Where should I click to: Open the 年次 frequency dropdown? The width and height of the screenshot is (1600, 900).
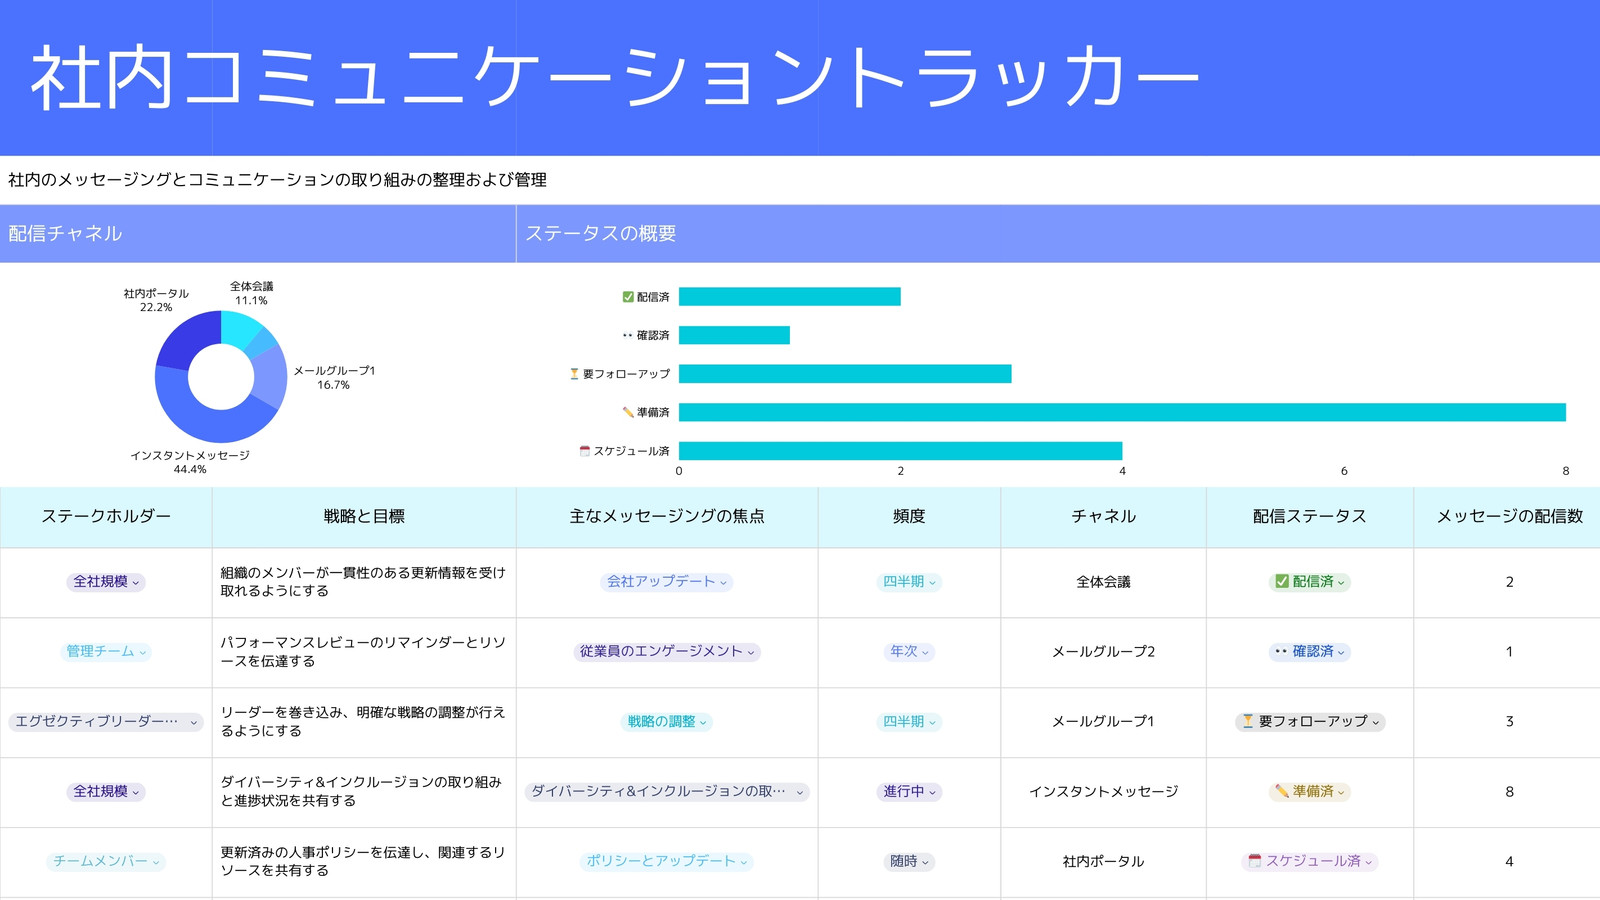coord(909,651)
